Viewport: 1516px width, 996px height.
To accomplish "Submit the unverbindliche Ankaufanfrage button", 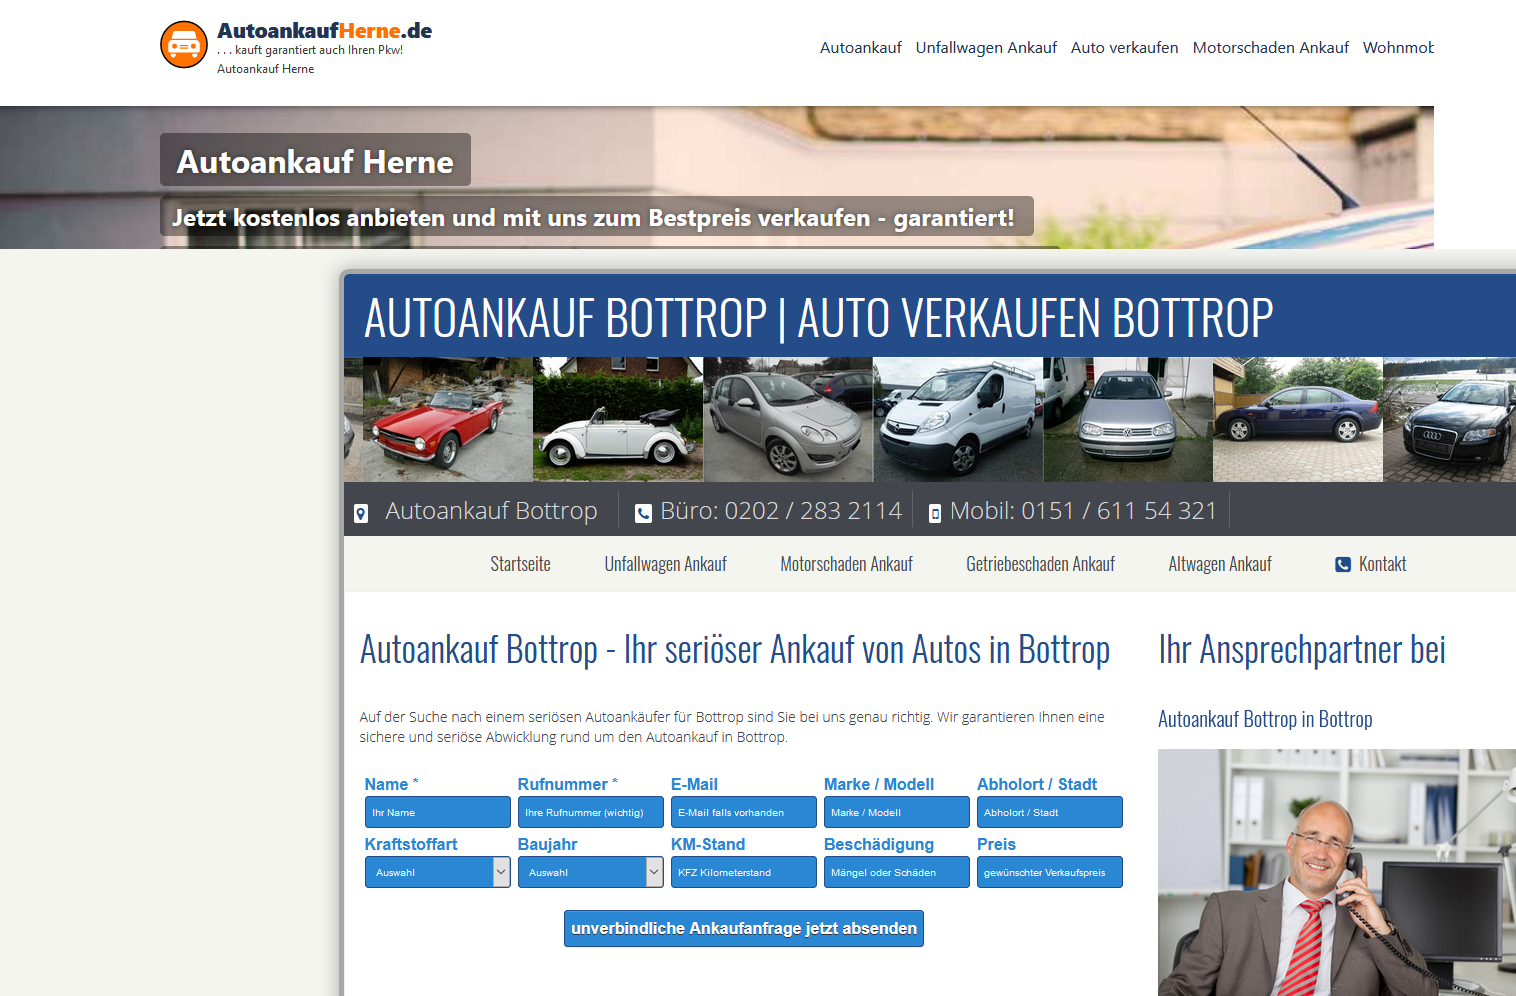I will [x=743, y=928].
